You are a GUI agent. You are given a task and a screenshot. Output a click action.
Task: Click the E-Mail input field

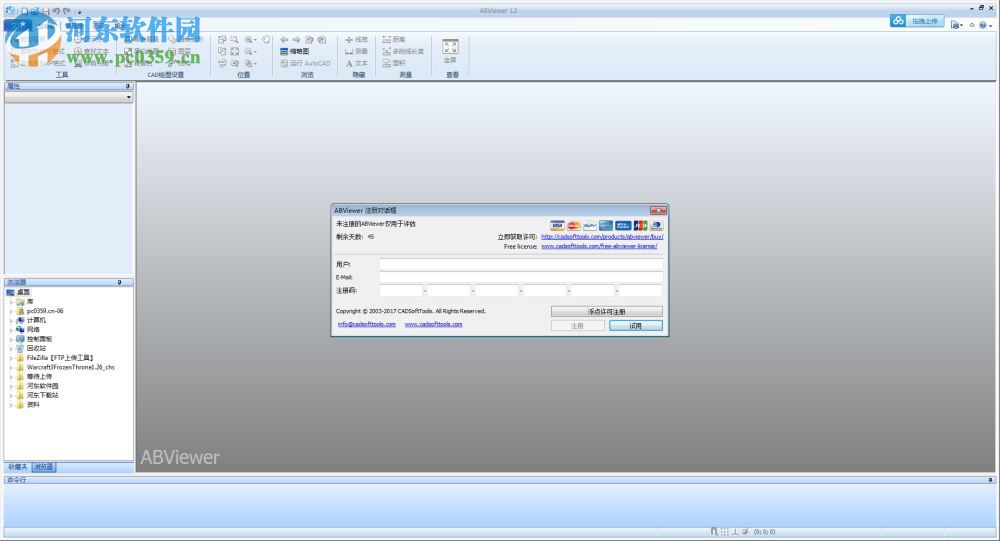(x=521, y=277)
